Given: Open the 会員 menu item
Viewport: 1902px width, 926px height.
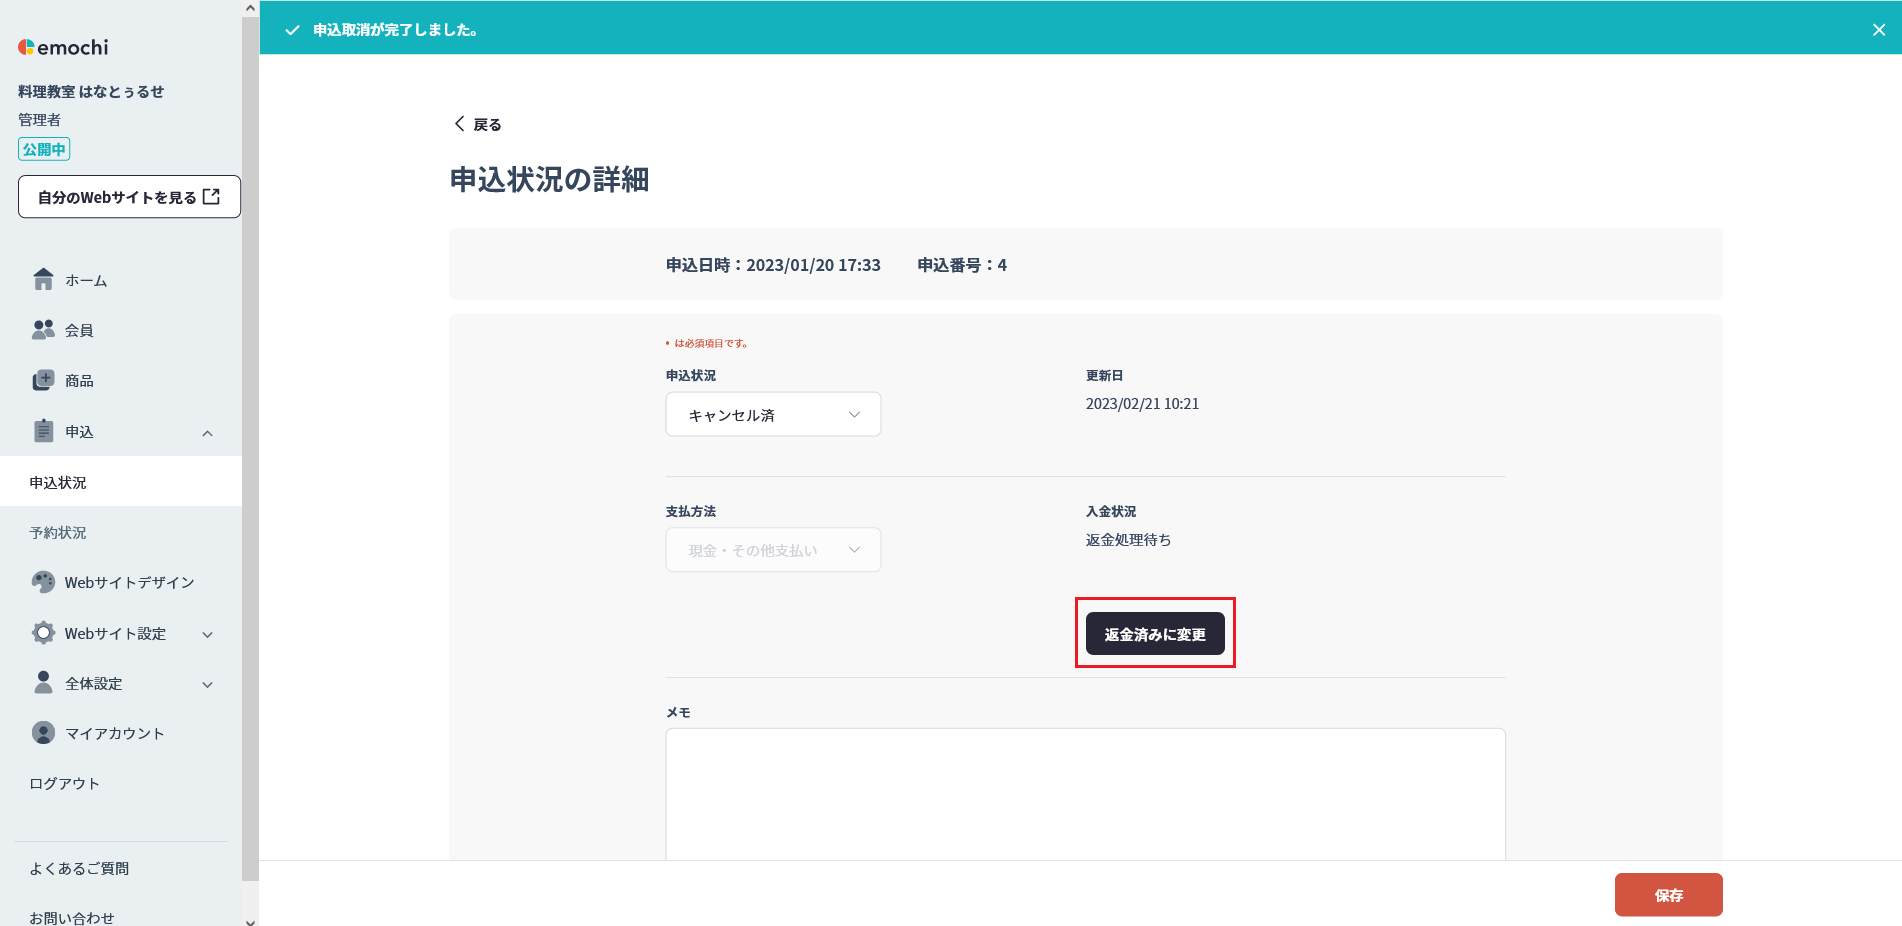Looking at the screenshot, I should (x=121, y=330).
